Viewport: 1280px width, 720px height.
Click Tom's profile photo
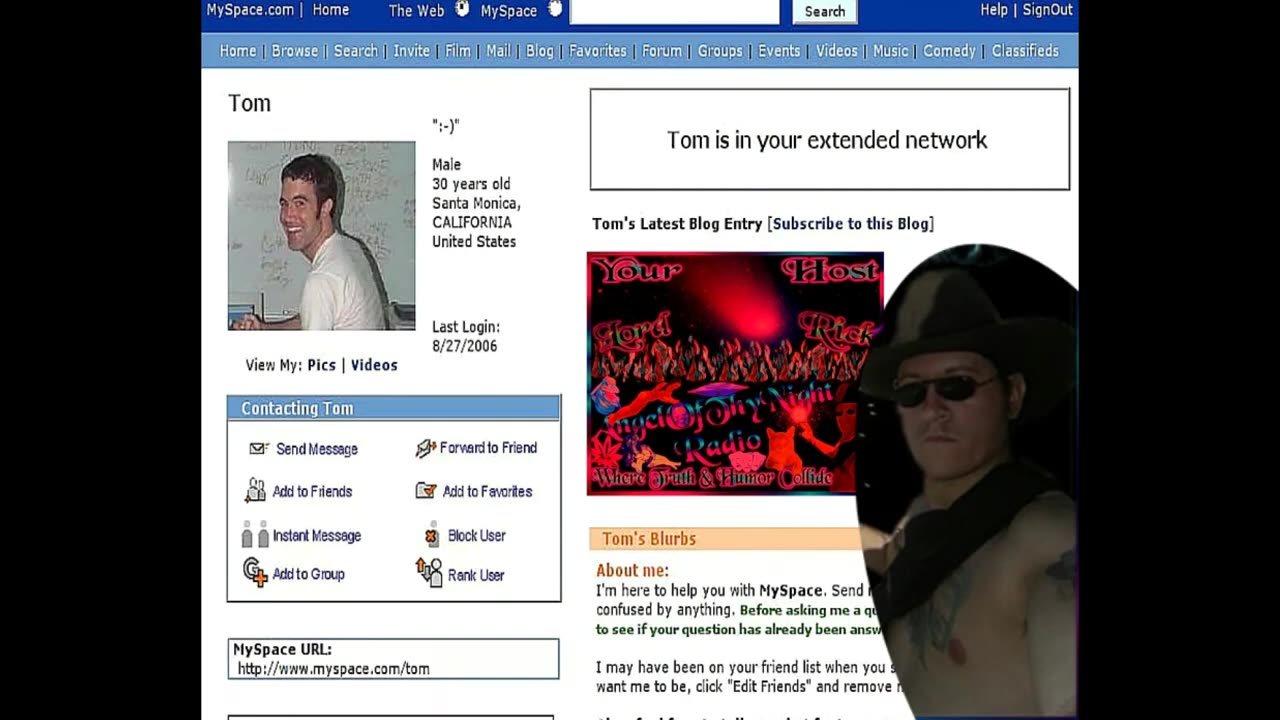[321, 236]
